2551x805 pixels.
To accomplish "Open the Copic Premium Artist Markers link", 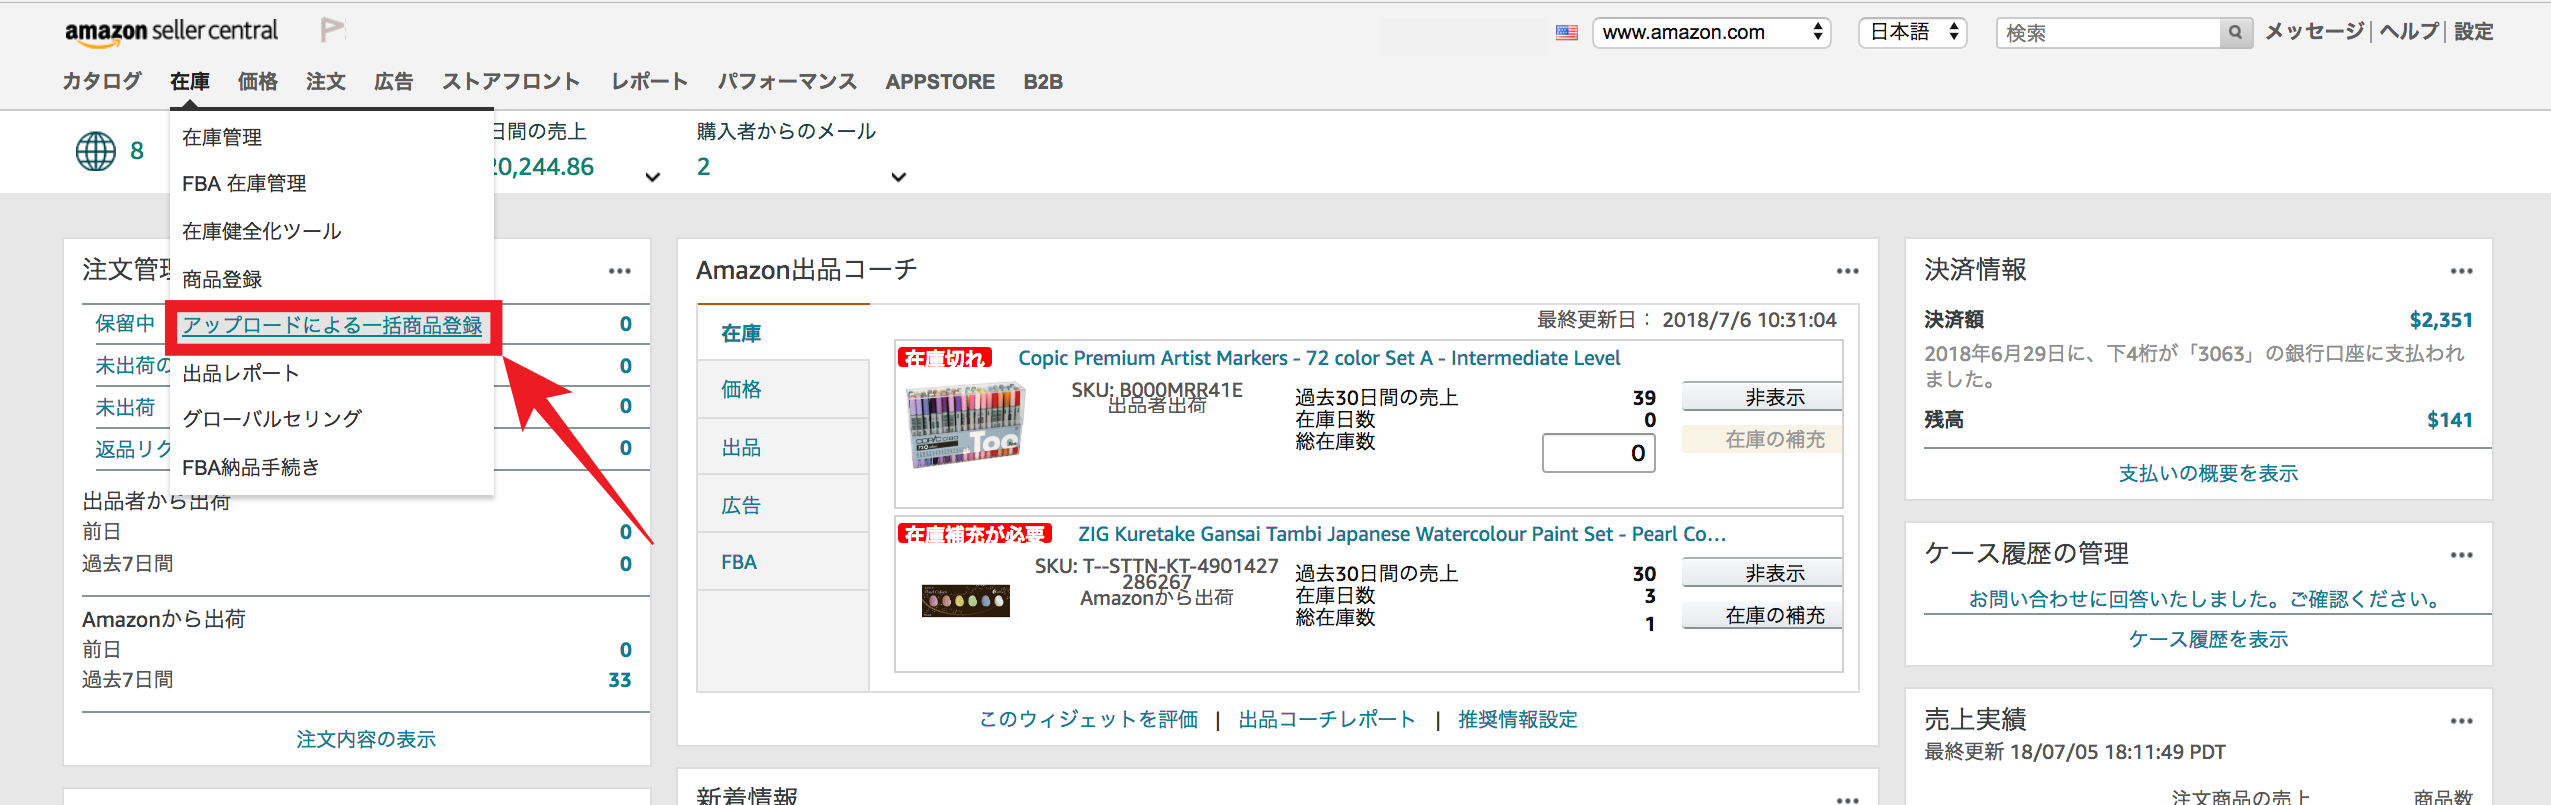I will click(1319, 358).
